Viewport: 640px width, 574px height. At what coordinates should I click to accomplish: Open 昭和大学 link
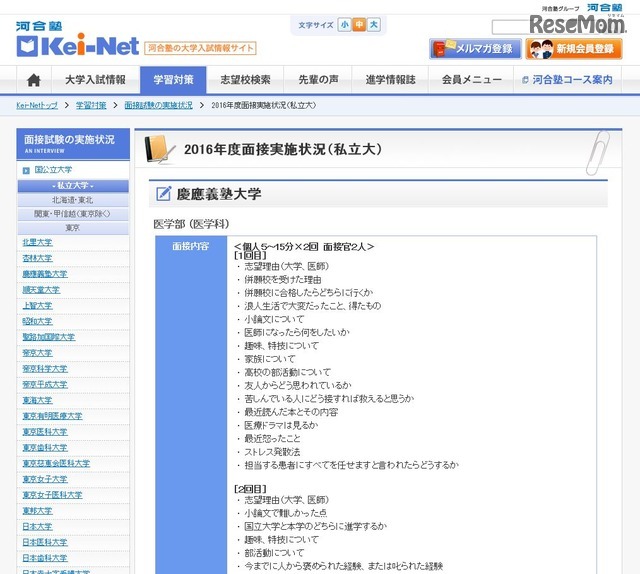(x=37, y=322)
